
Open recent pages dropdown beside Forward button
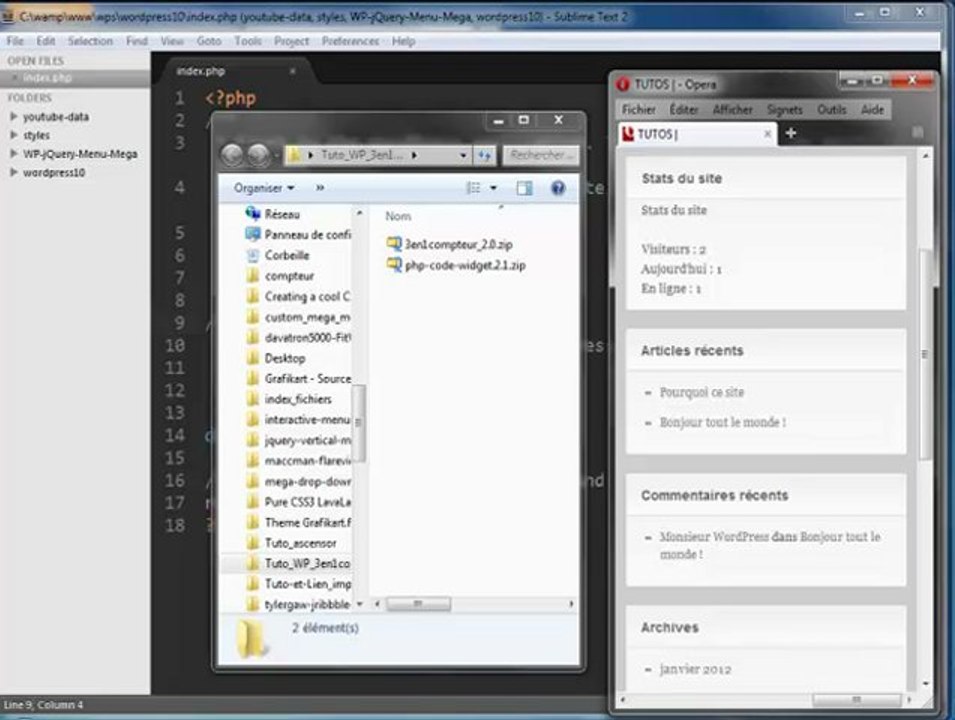(277, 156)
